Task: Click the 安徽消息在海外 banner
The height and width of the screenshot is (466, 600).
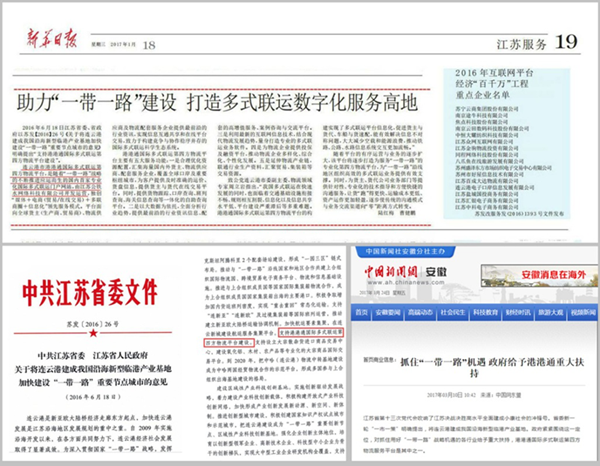Action: 539,275
